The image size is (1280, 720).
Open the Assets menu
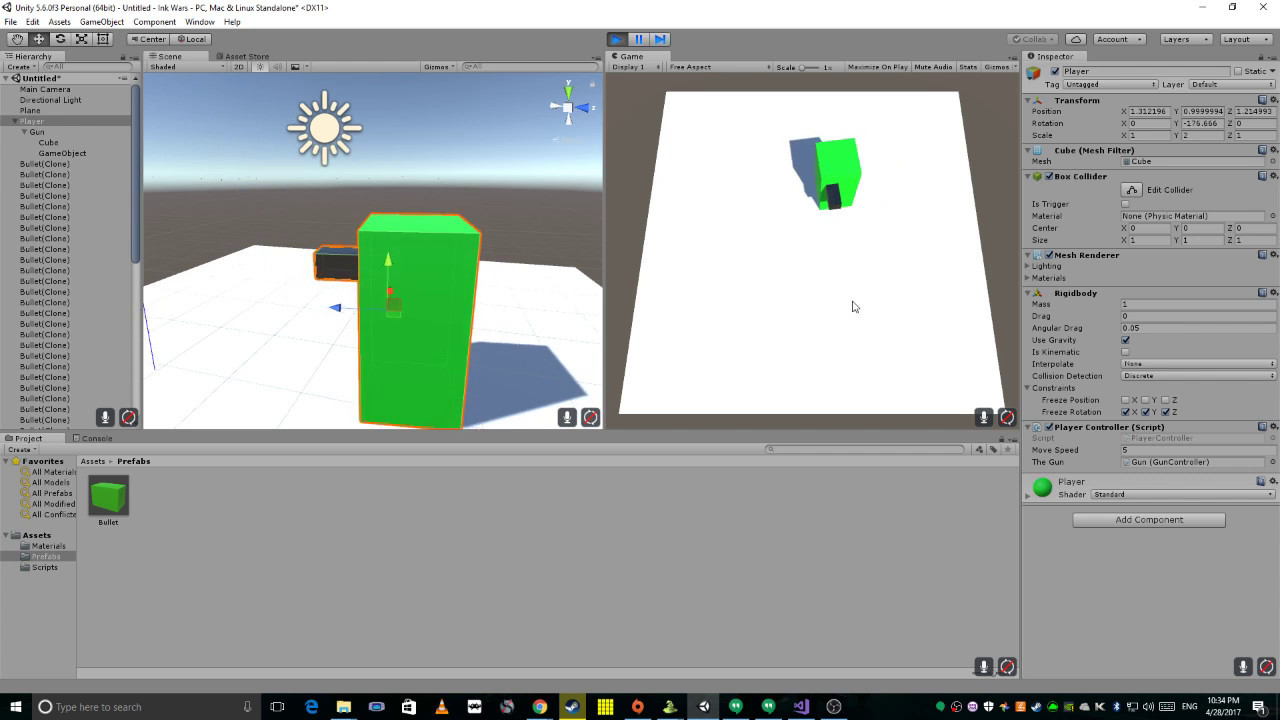(x=59, y=22)
